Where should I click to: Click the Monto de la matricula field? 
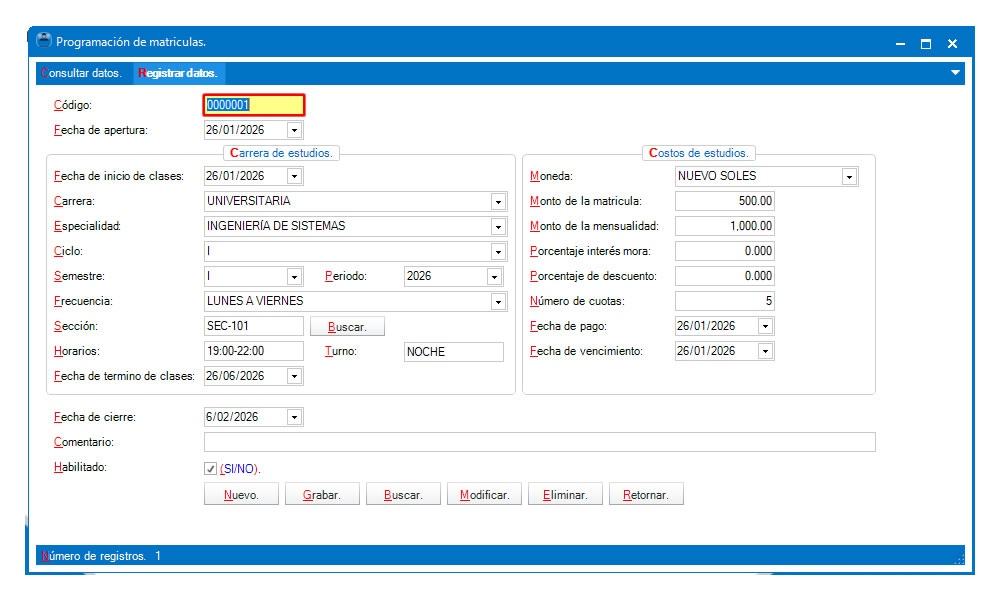[x=724, y=201]
